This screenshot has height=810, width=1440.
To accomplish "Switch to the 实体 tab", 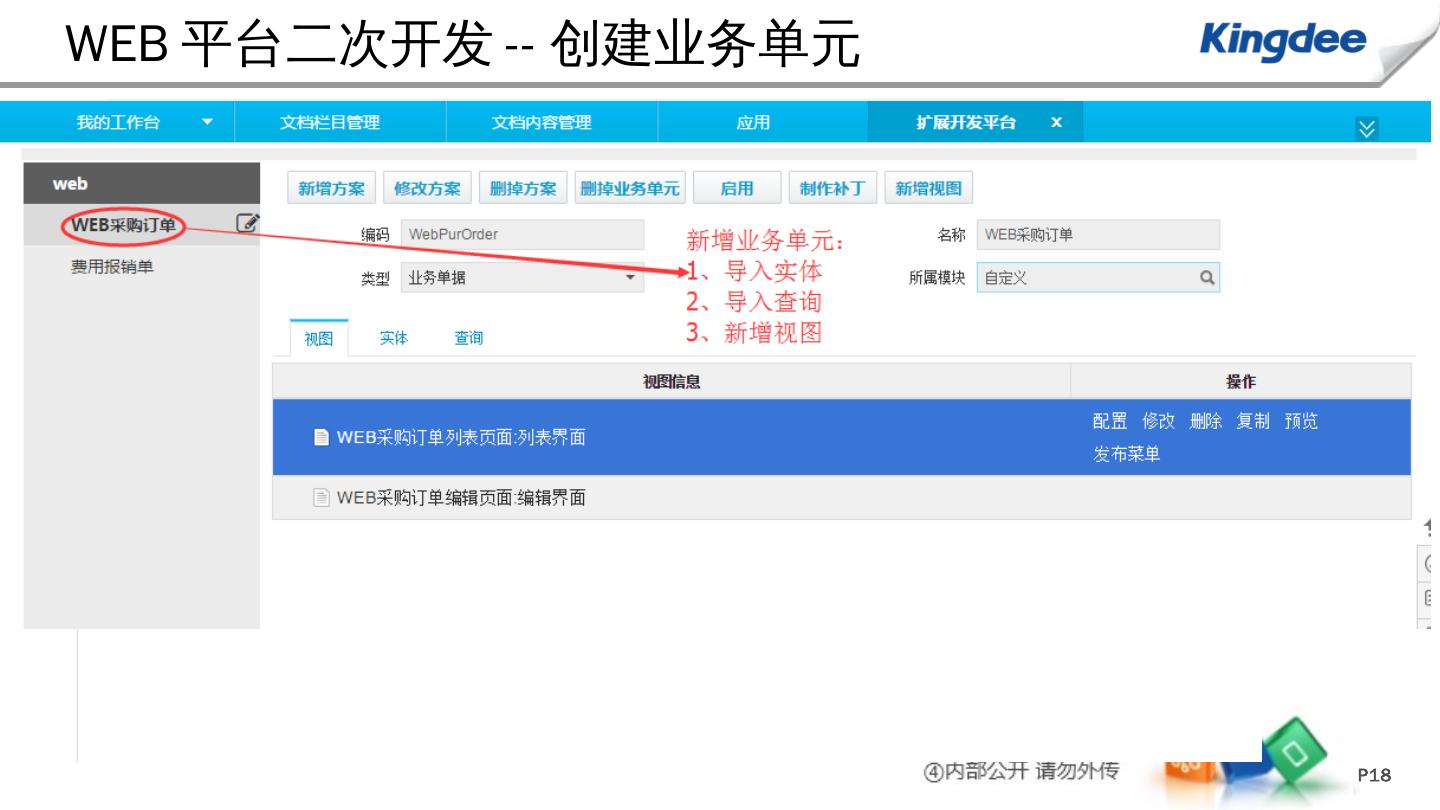I will [x=394, y=338].
